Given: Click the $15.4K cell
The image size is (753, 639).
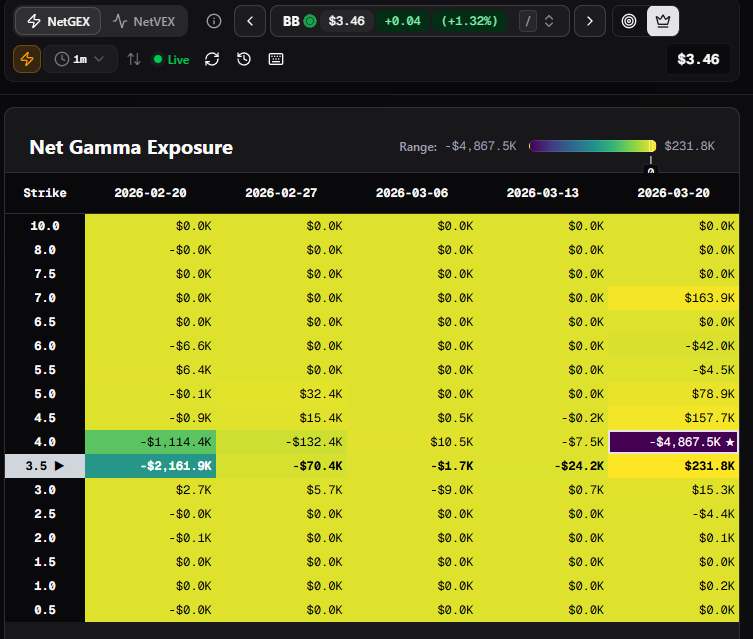Looking at the screenshot, I should [x=281, y=418].
